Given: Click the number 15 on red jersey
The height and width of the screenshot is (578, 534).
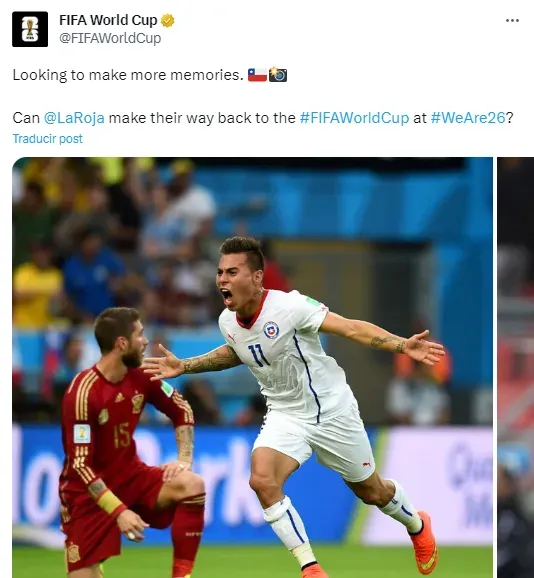Looking at the screenshot, I should tap(122, 435).
